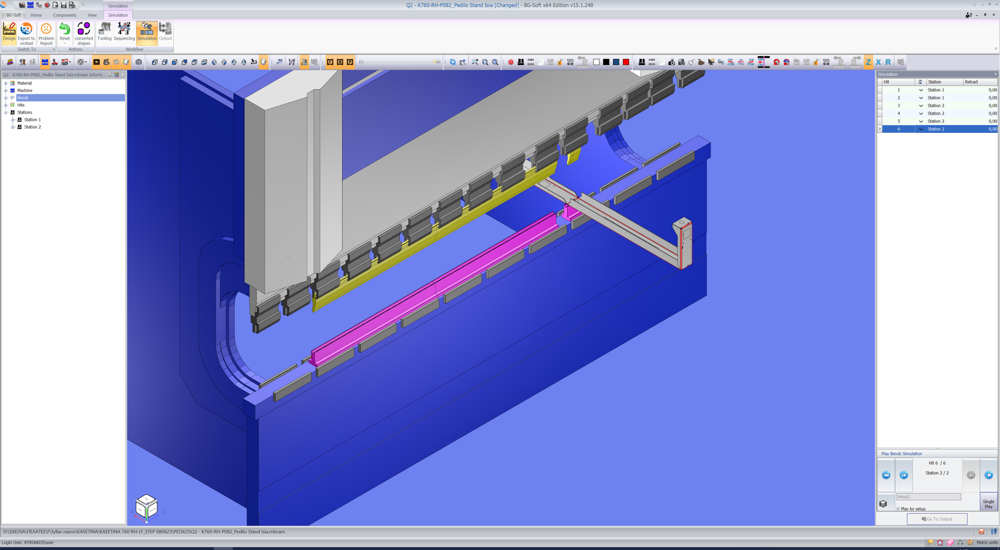The height and width of the screenshot is (550, 1000).
Task: Select the dark blue background color swatch
Action: point(616,62)
